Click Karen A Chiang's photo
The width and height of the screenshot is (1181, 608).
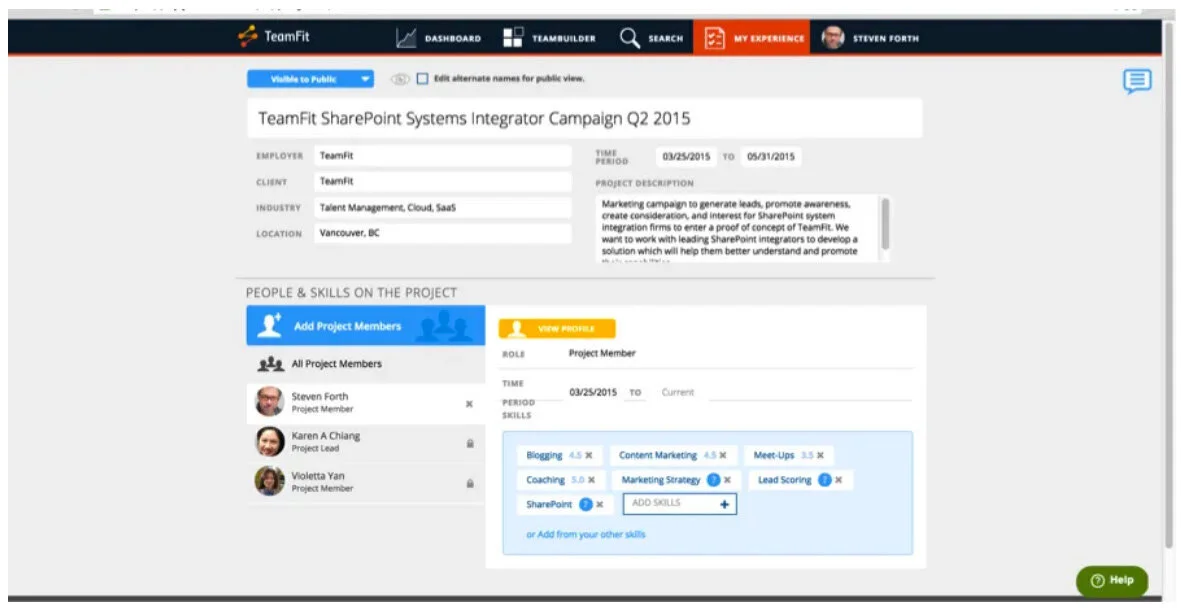click(270, 441)
